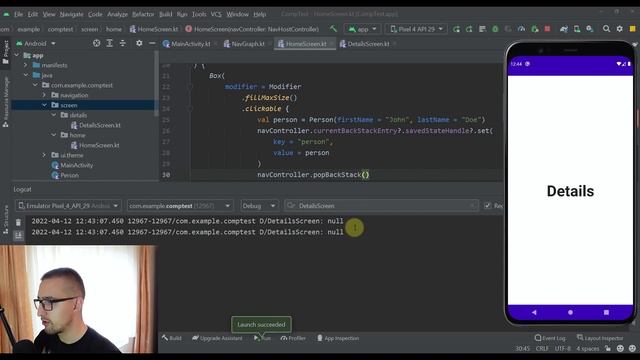Hide the Project panel with minus icon
This screenshot has width=640, height=360.
point(152,43)
